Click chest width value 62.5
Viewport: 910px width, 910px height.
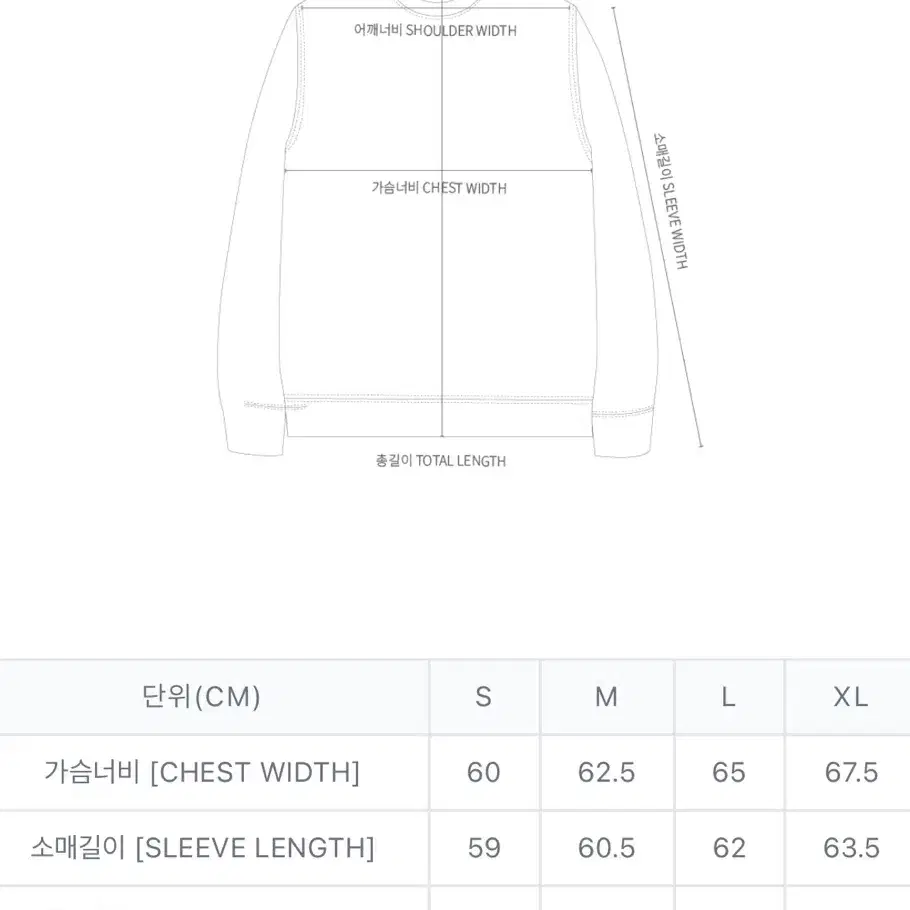[606, 772]
